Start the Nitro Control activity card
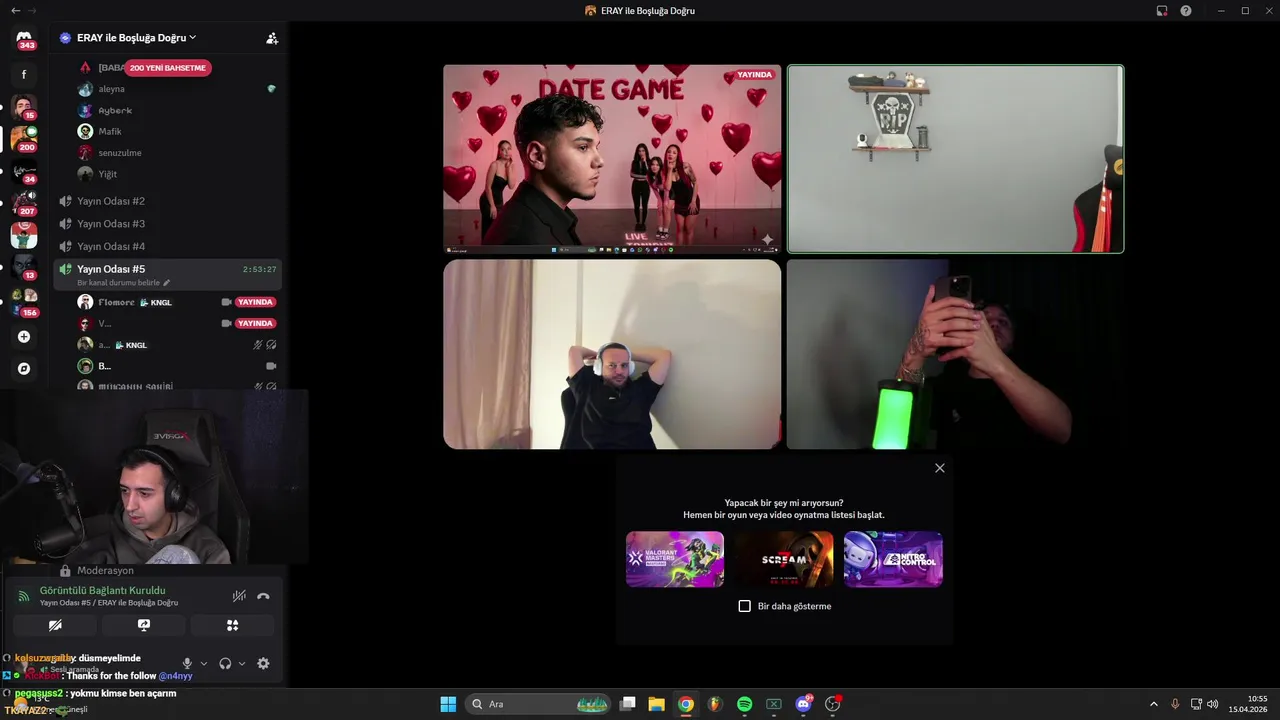 [893, 559]
